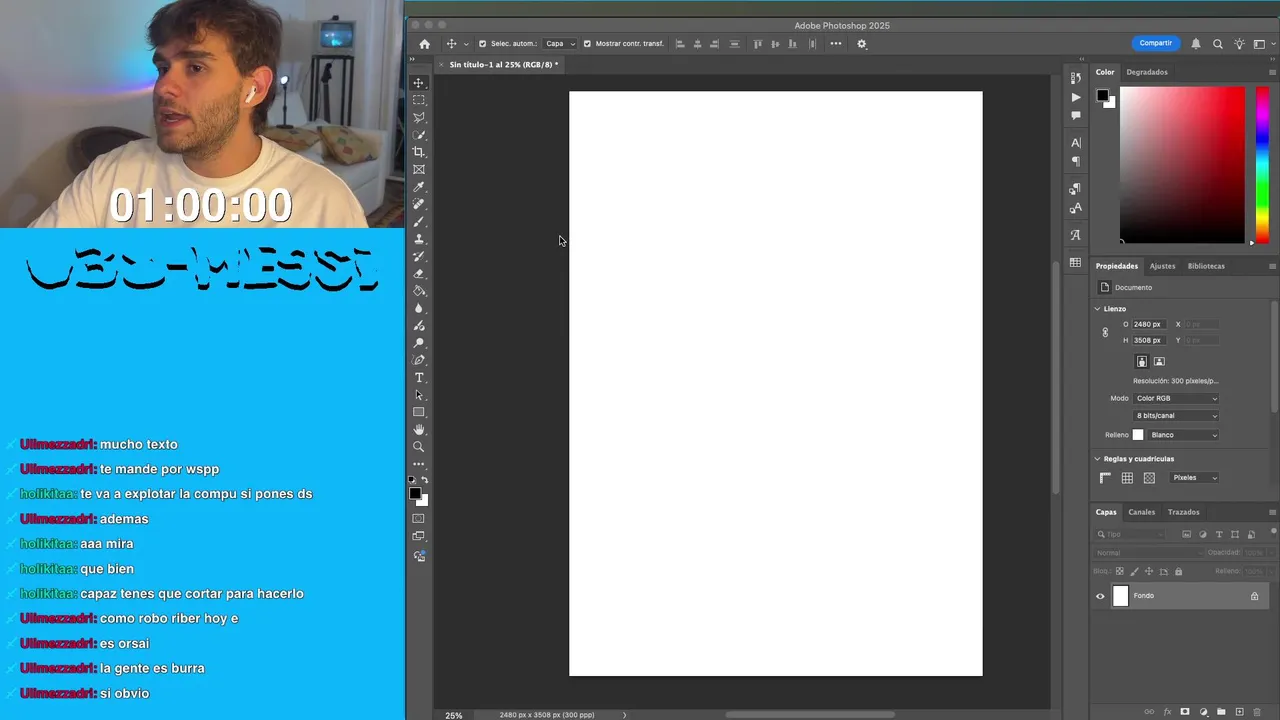Toggle the rulers icon in Reglas y cuadrículas

[x=1105, y=478]
